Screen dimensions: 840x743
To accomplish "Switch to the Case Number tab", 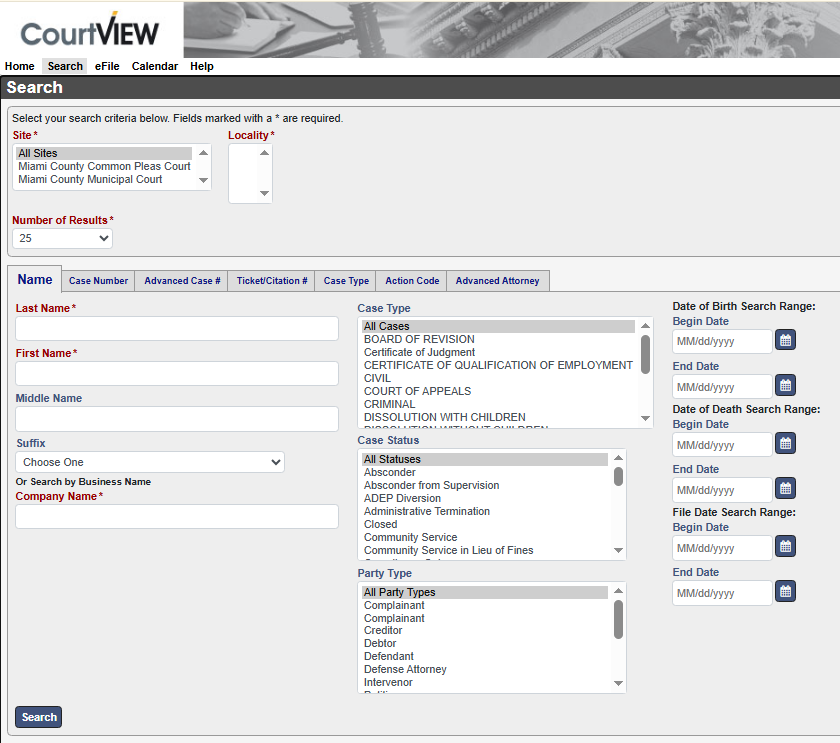I will click(98, 281).
